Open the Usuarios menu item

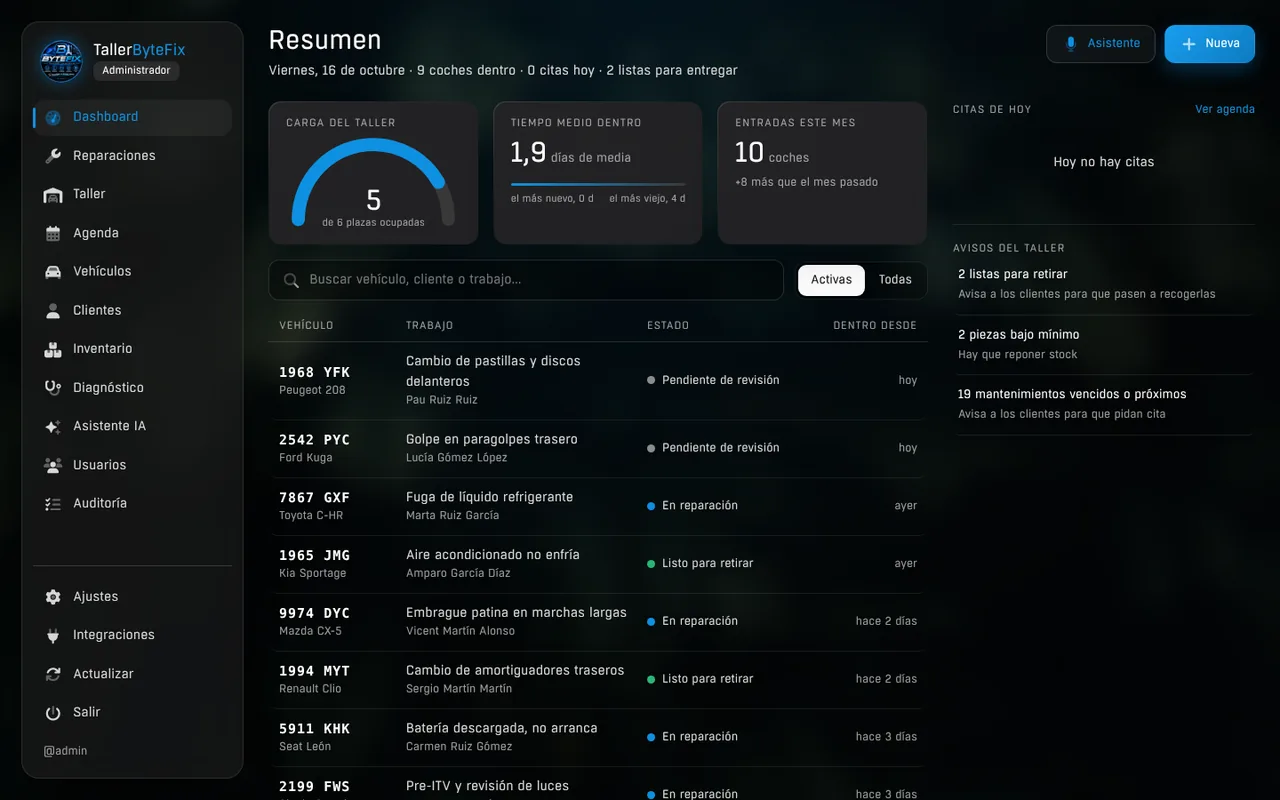tap(132, 465)
